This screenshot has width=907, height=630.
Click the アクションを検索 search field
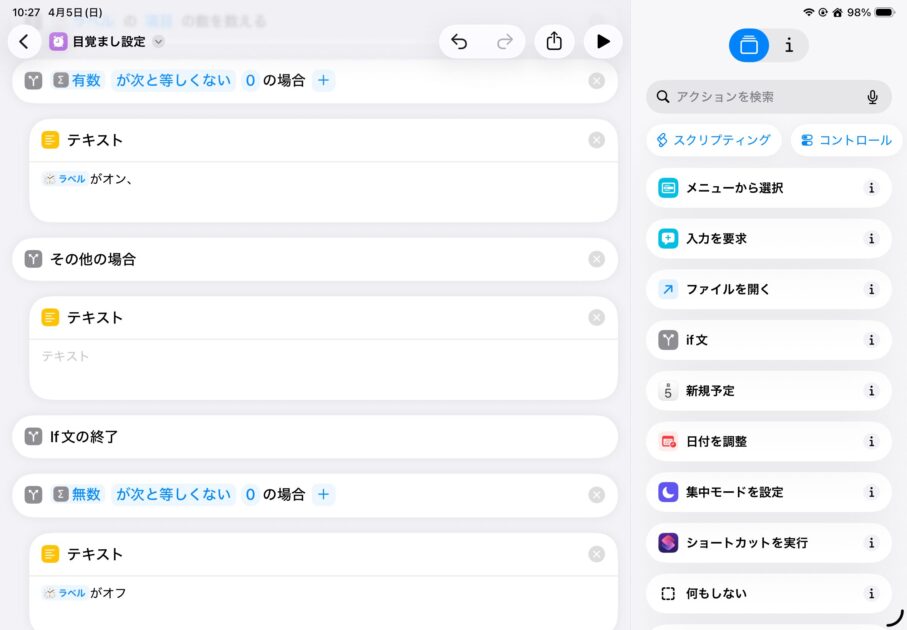point(760,97)
